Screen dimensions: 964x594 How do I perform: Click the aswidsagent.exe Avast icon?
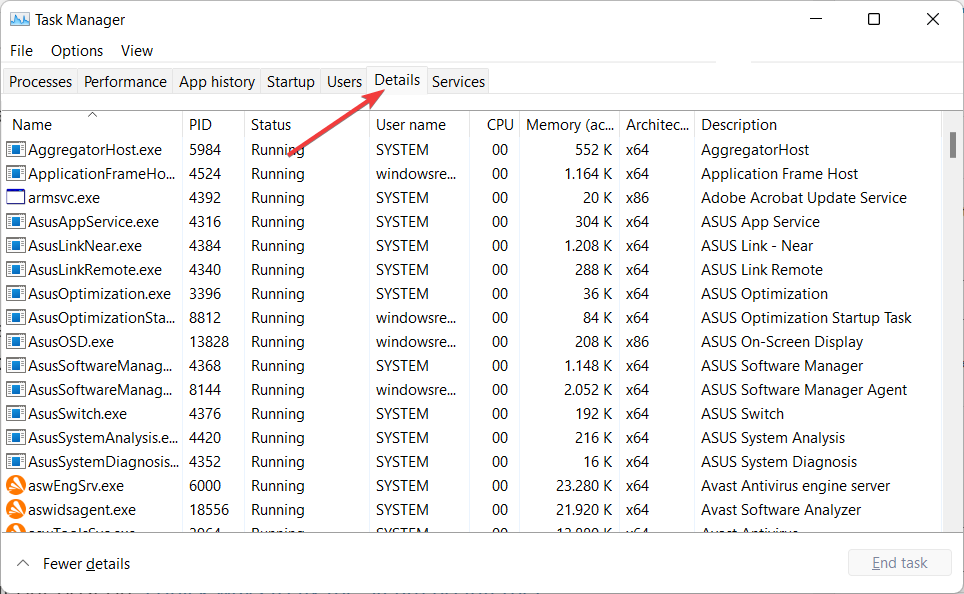tap(16, 509)
